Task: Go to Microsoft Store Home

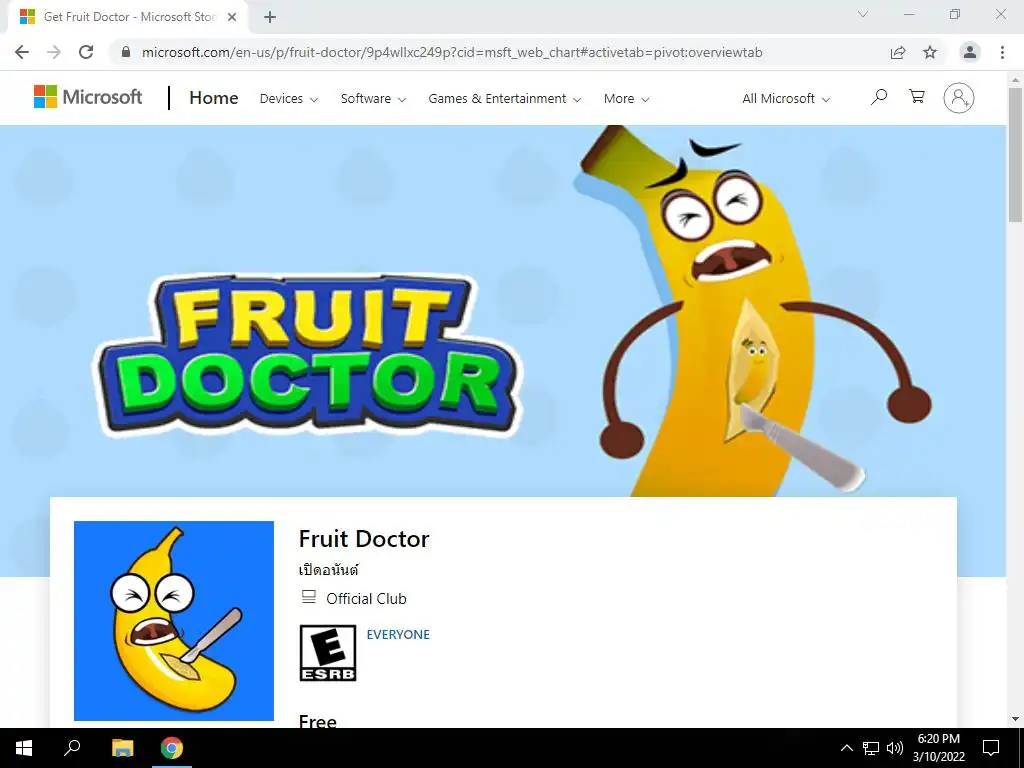Action: (214, 98)
